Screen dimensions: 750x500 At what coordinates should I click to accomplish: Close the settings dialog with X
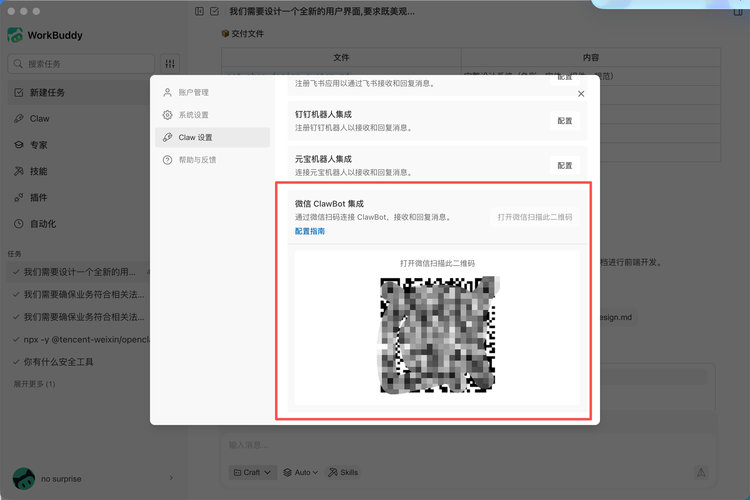[581, 94]
